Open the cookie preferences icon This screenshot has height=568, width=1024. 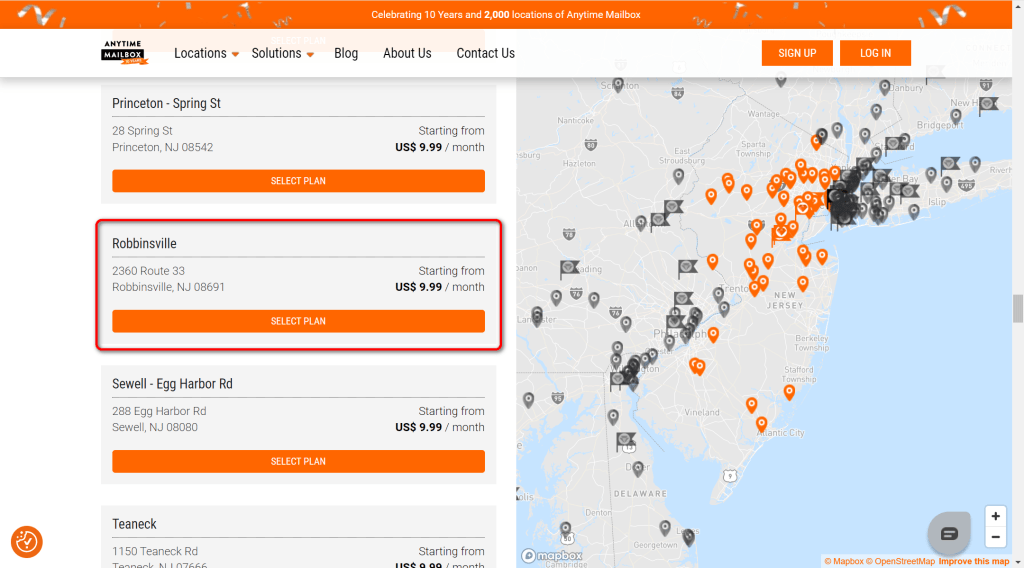coord(26,541)
